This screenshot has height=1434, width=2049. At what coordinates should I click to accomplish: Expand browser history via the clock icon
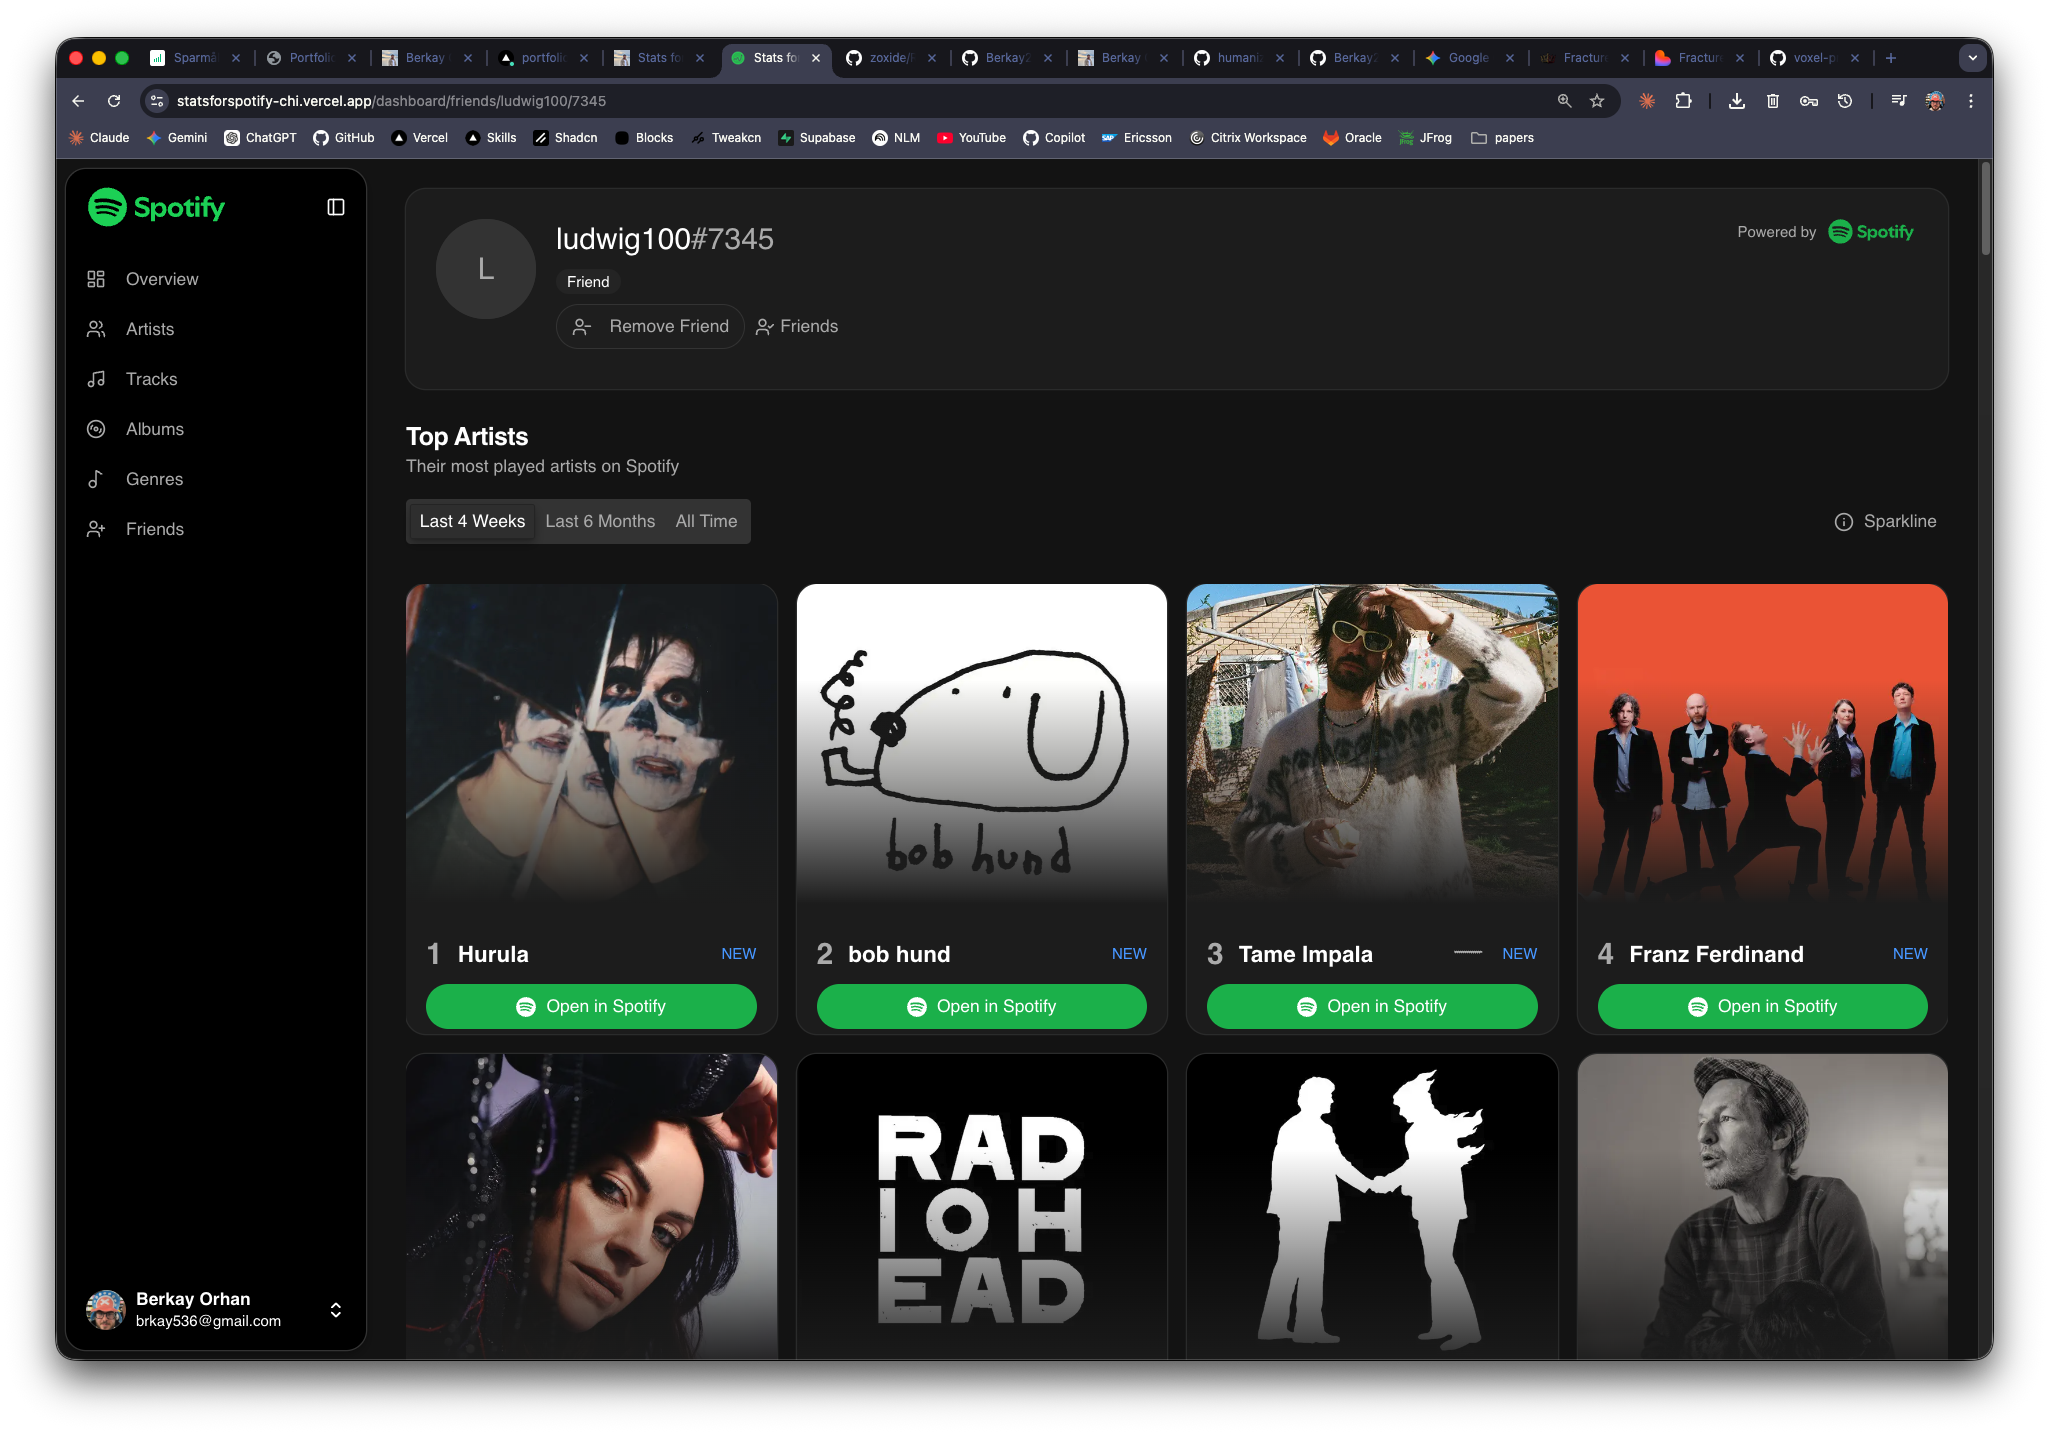coord(1845,101)
